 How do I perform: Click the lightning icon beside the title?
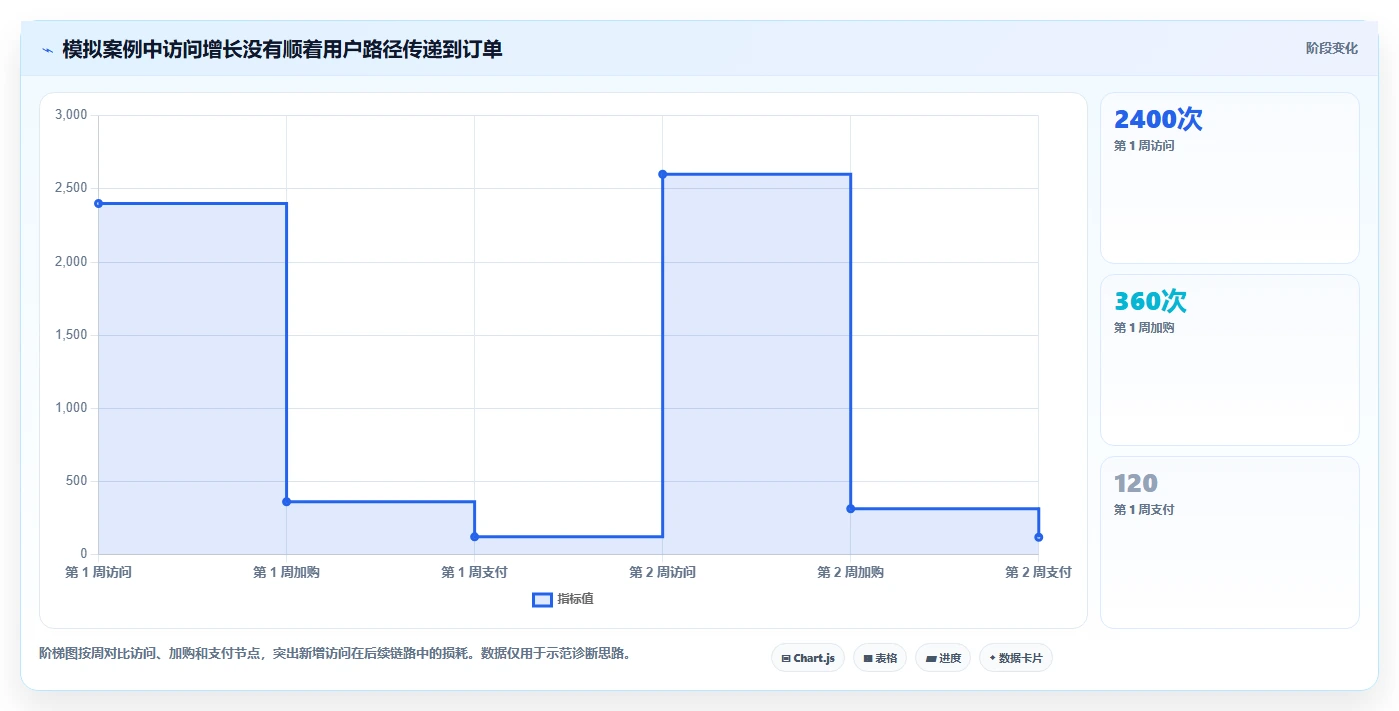pos(47,49)
